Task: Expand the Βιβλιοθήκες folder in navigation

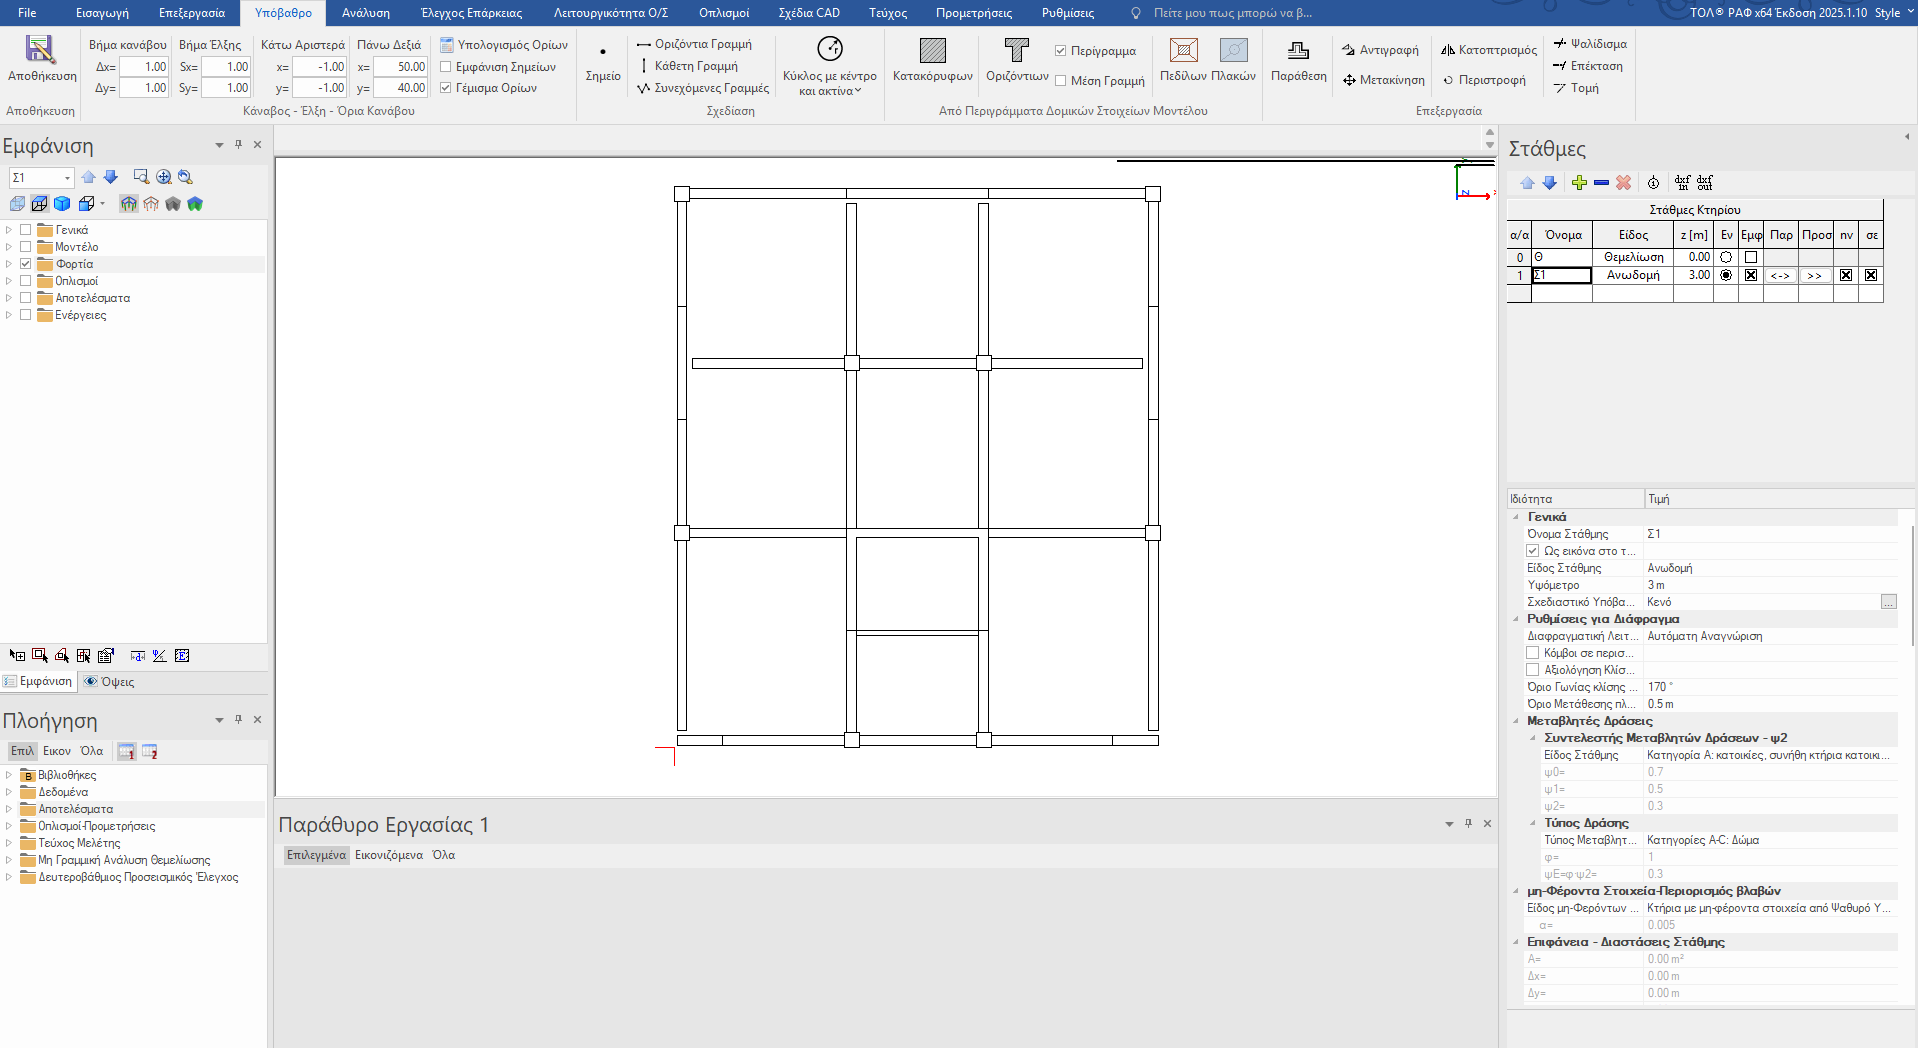Action: coord(9,775)
